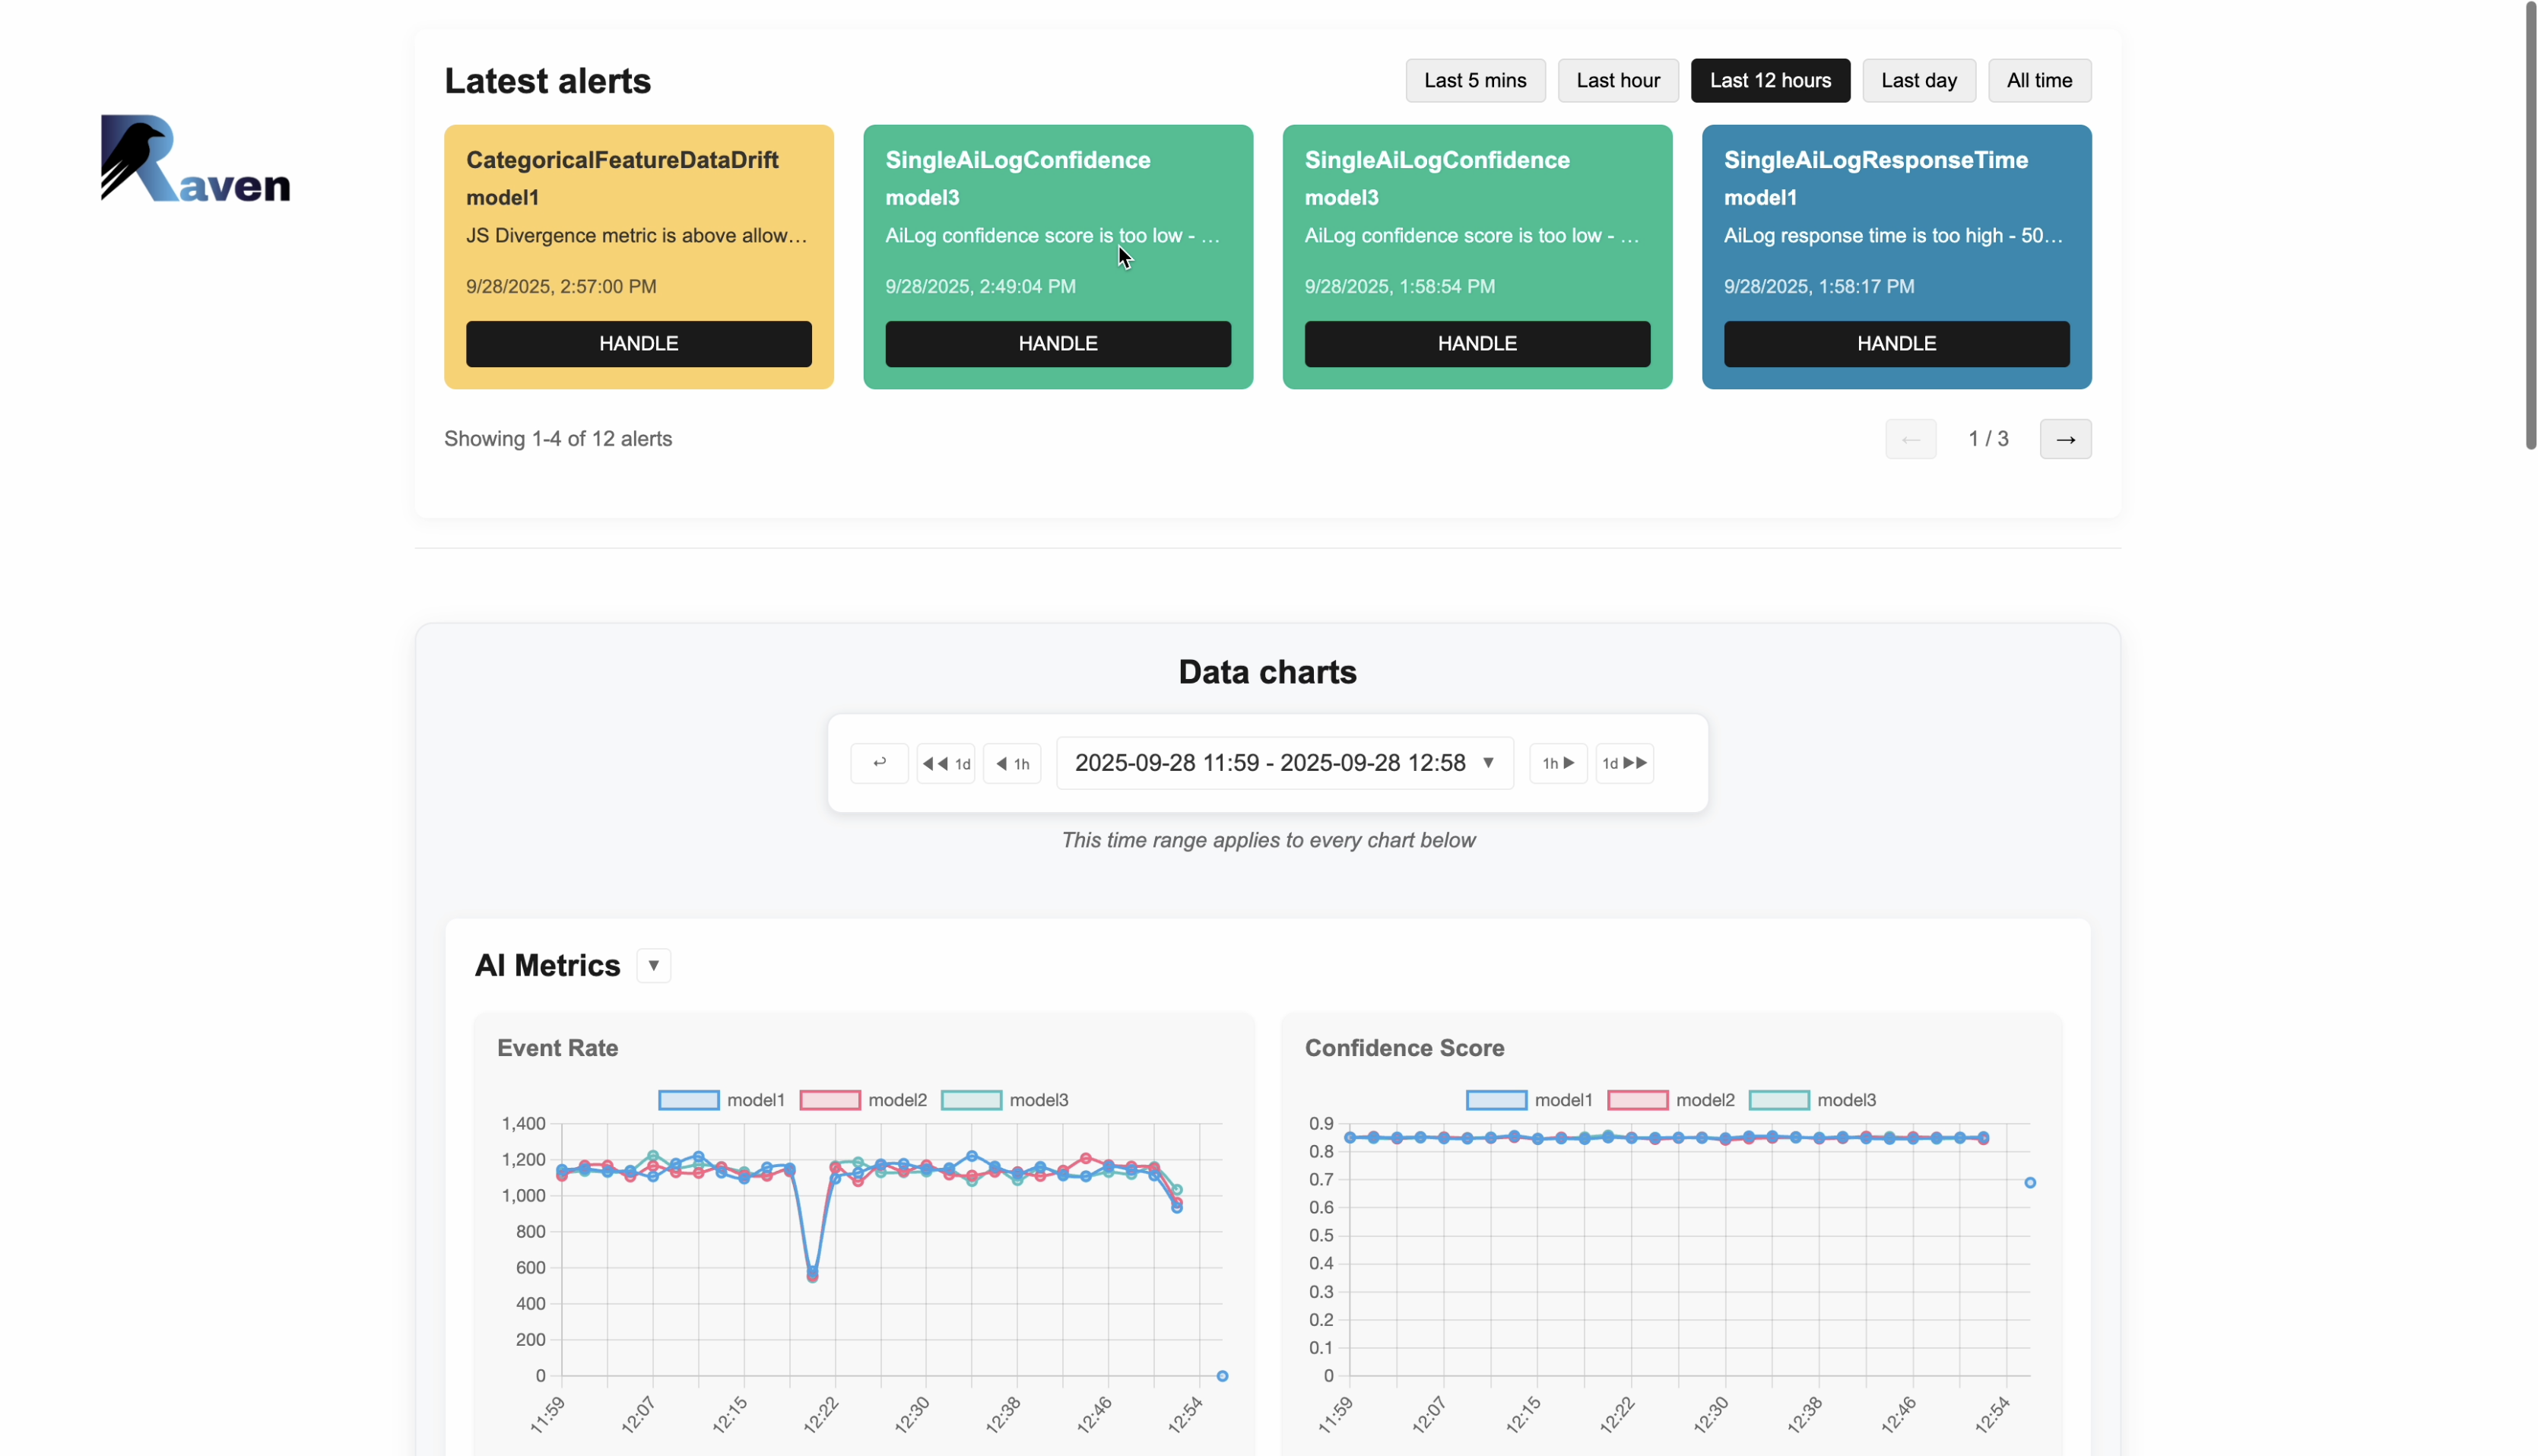Click the reset time range icon
Viewport: 2538px width, 1456px height.
[x=879, y=762]
